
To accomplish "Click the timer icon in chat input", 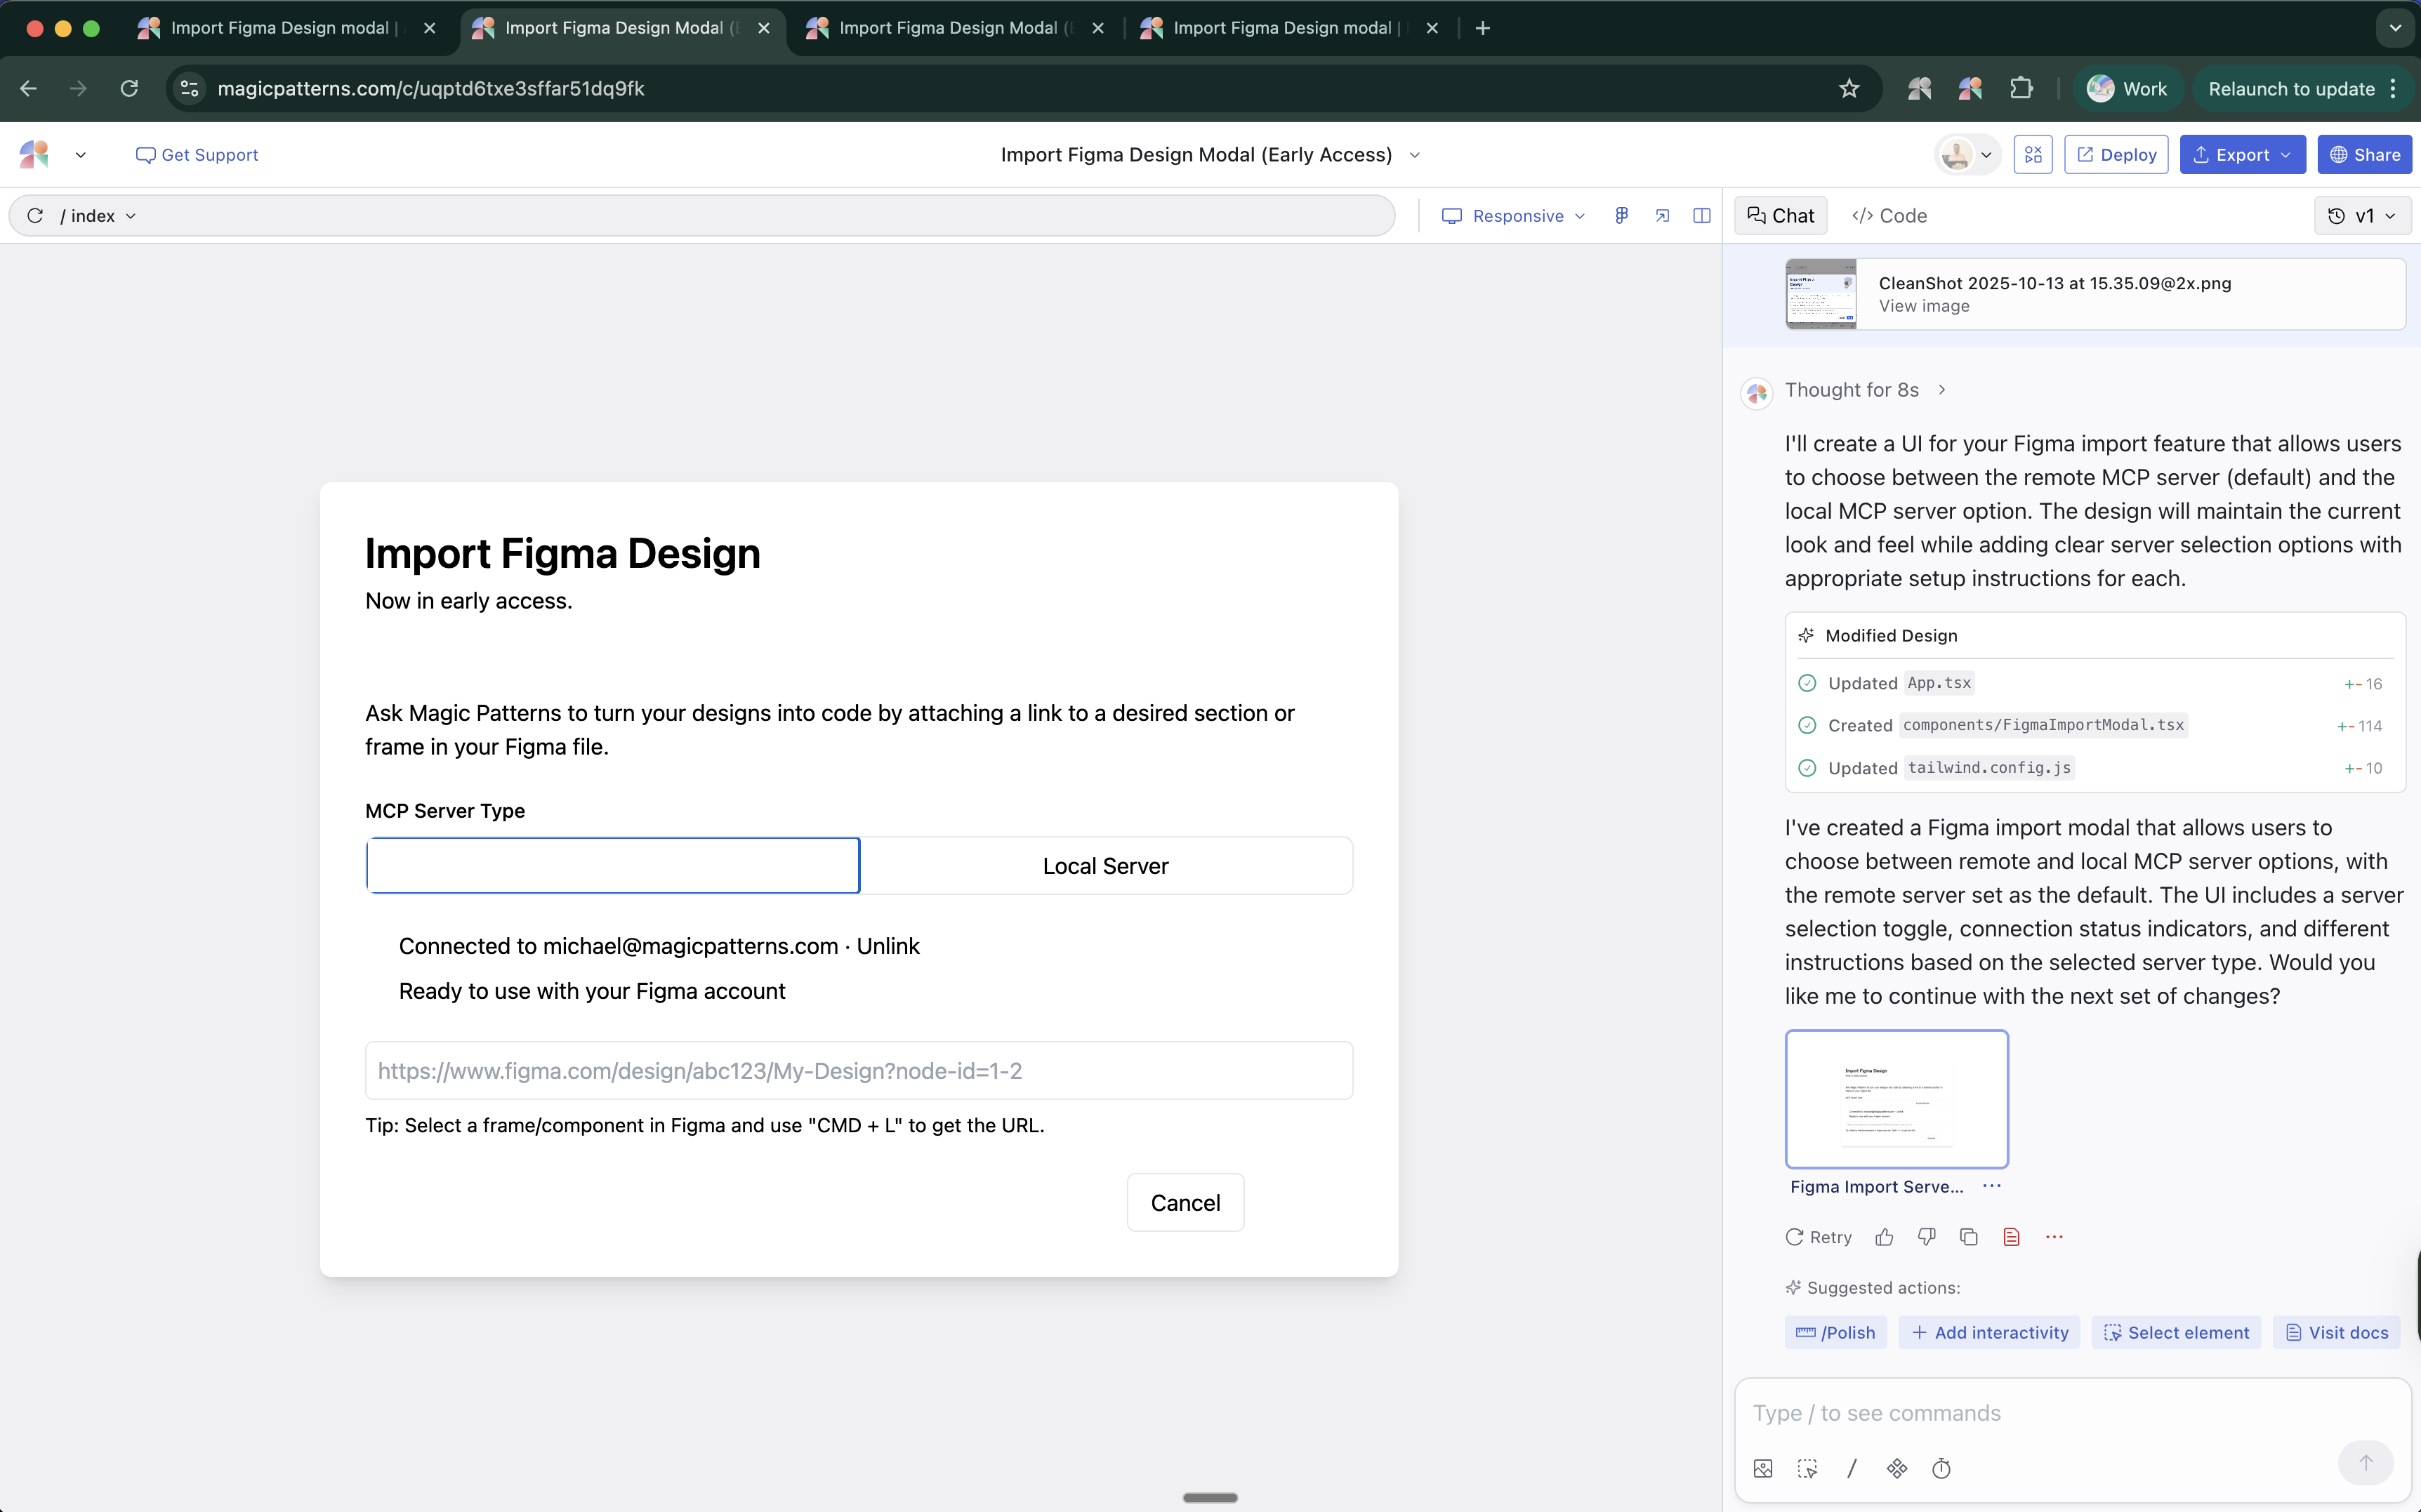I will (1941, 1468).
